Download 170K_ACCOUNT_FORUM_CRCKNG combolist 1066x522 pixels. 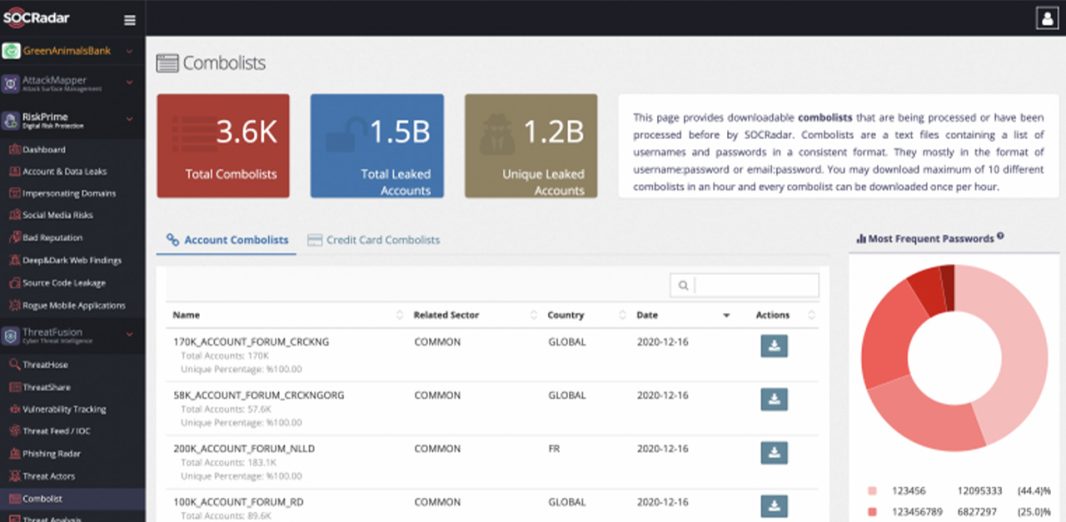pyautogui.click(x=774, y=346)
